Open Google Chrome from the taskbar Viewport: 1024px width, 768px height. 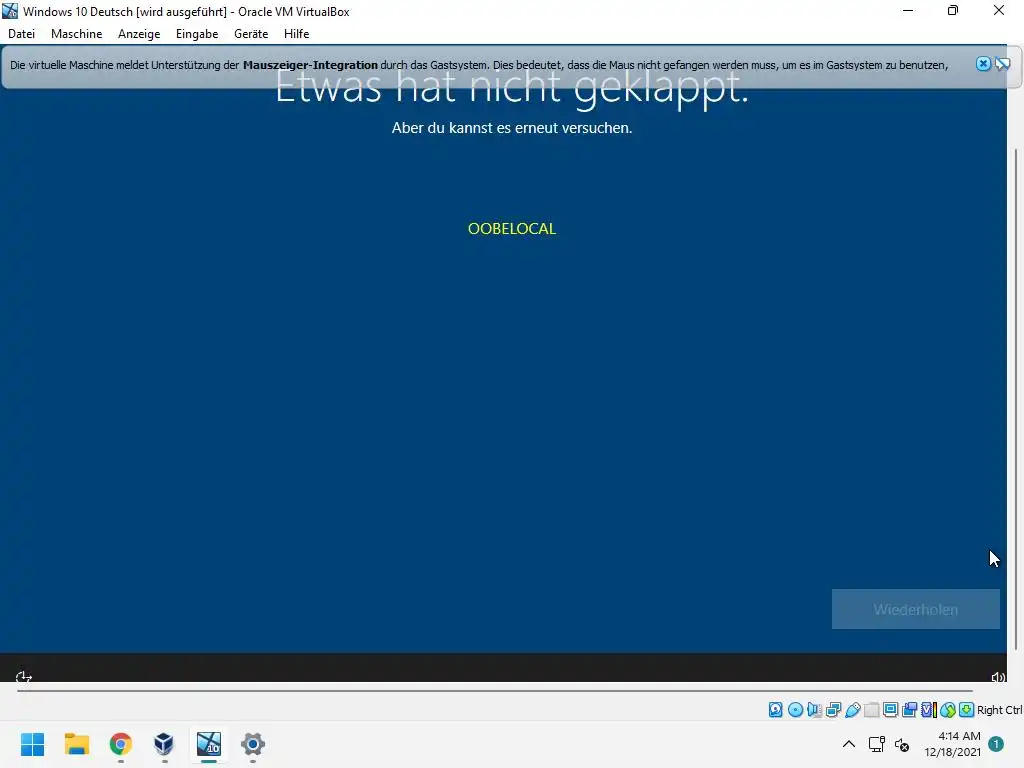(x=121, y=744)
